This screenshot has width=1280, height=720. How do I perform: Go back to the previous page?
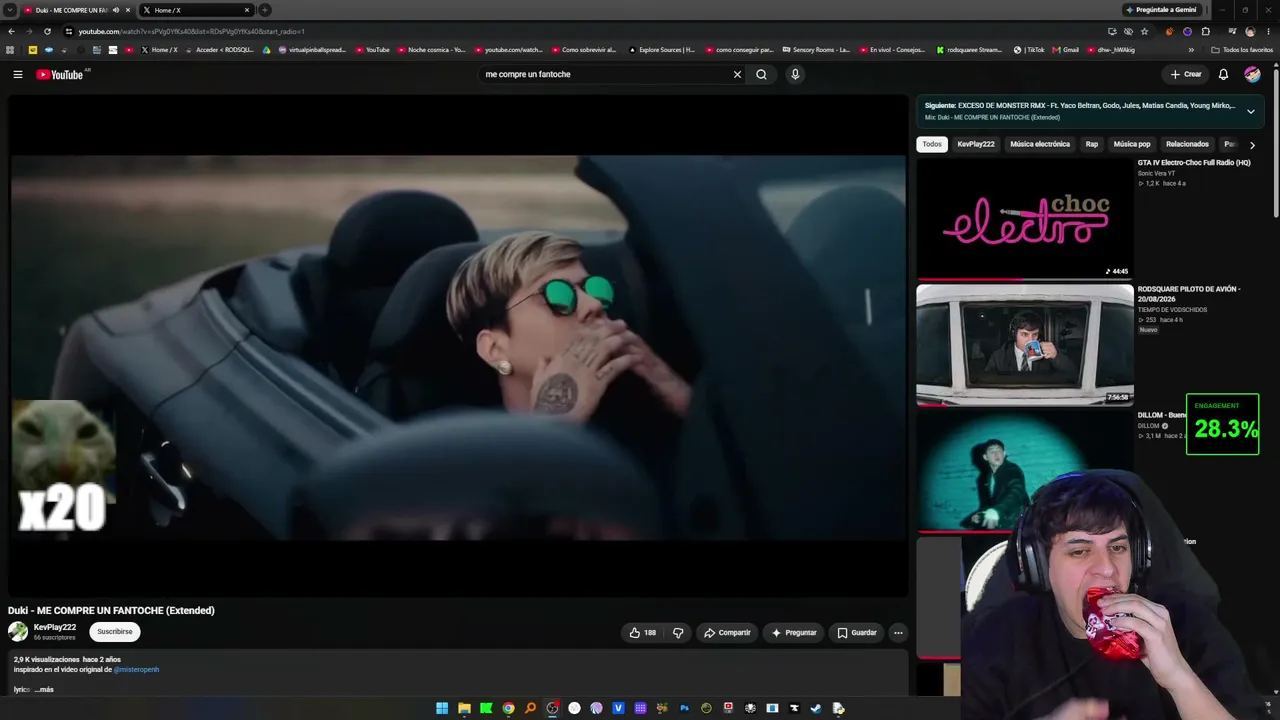(11, 31)
